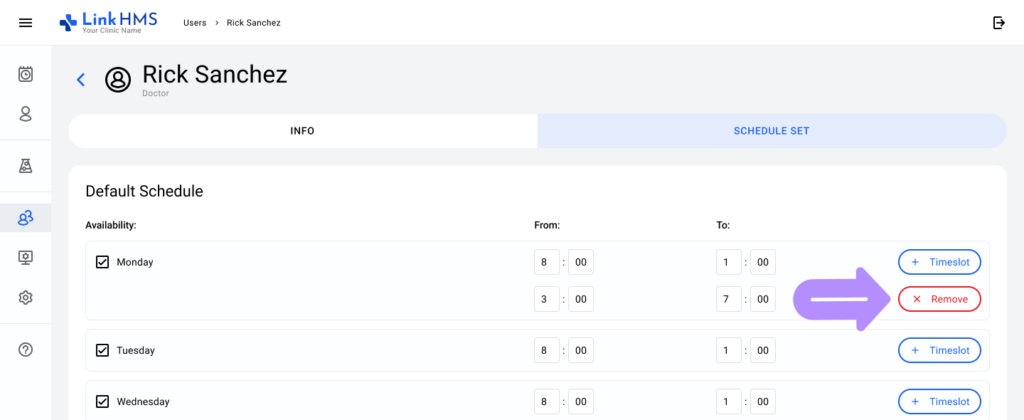
Task: Edit Monday second To hour field showing 7
Action: pyautogui.click(x=729, y=299)
